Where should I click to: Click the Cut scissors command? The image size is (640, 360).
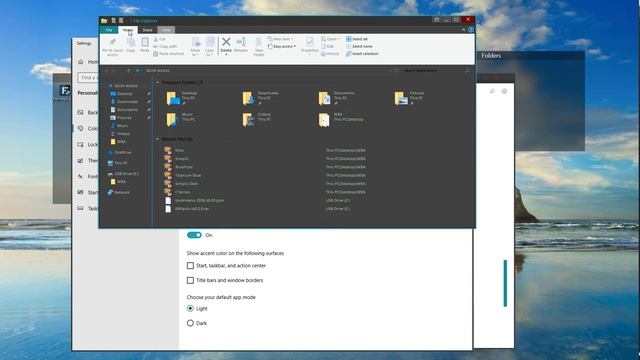tap(159, 39)
